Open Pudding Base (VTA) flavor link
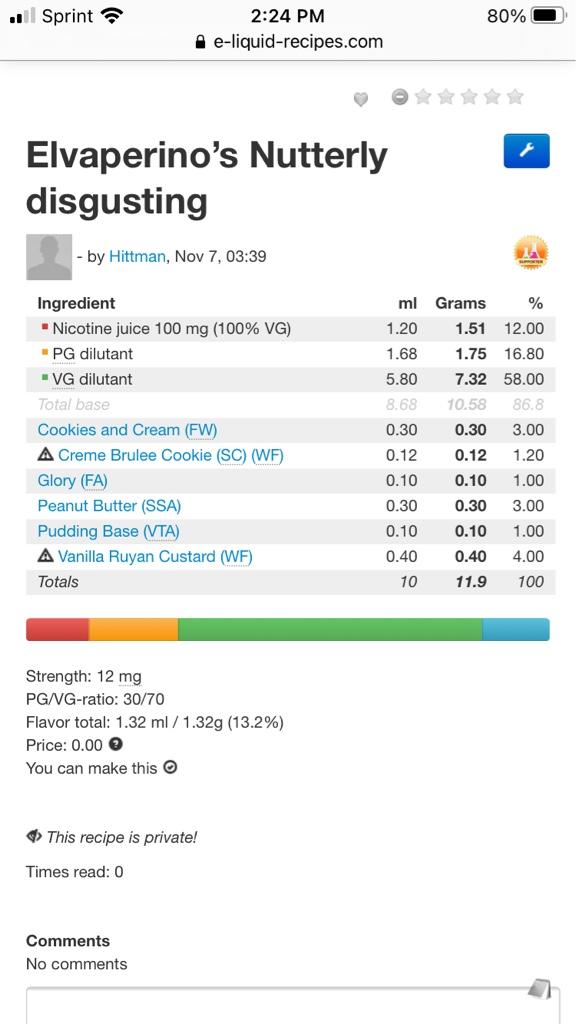The width and height of the screenshot is (576, 1024). (x=108, y=531)
